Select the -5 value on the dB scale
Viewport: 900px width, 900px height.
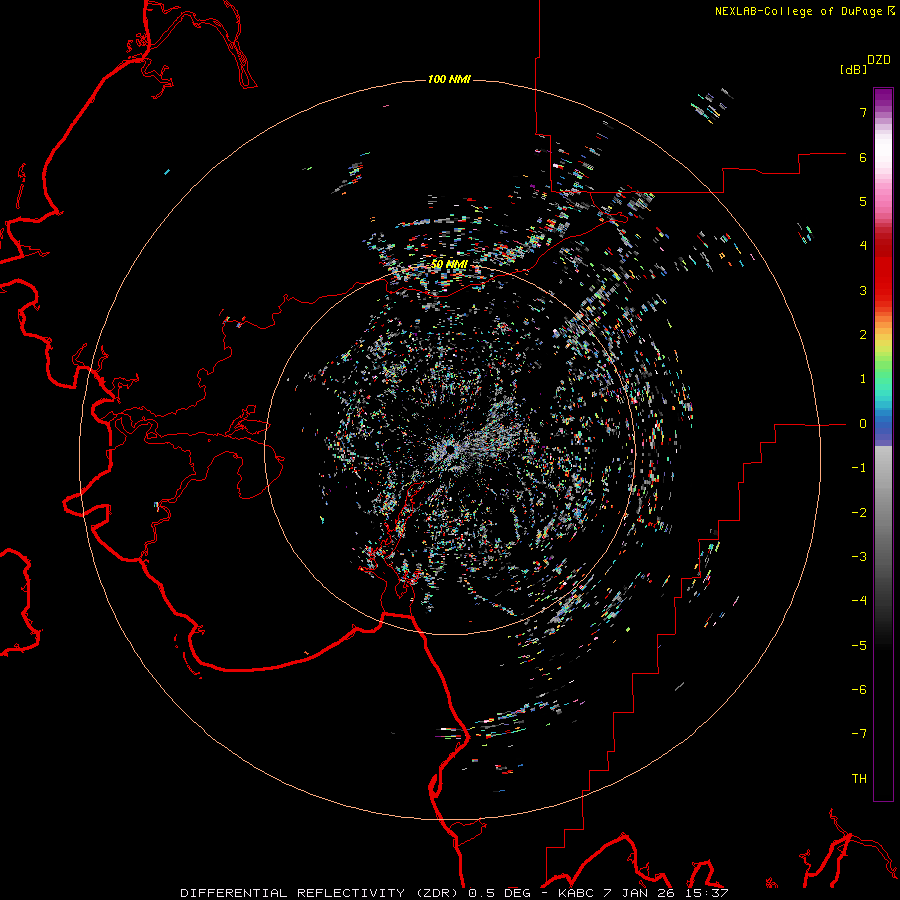point(859,646)
